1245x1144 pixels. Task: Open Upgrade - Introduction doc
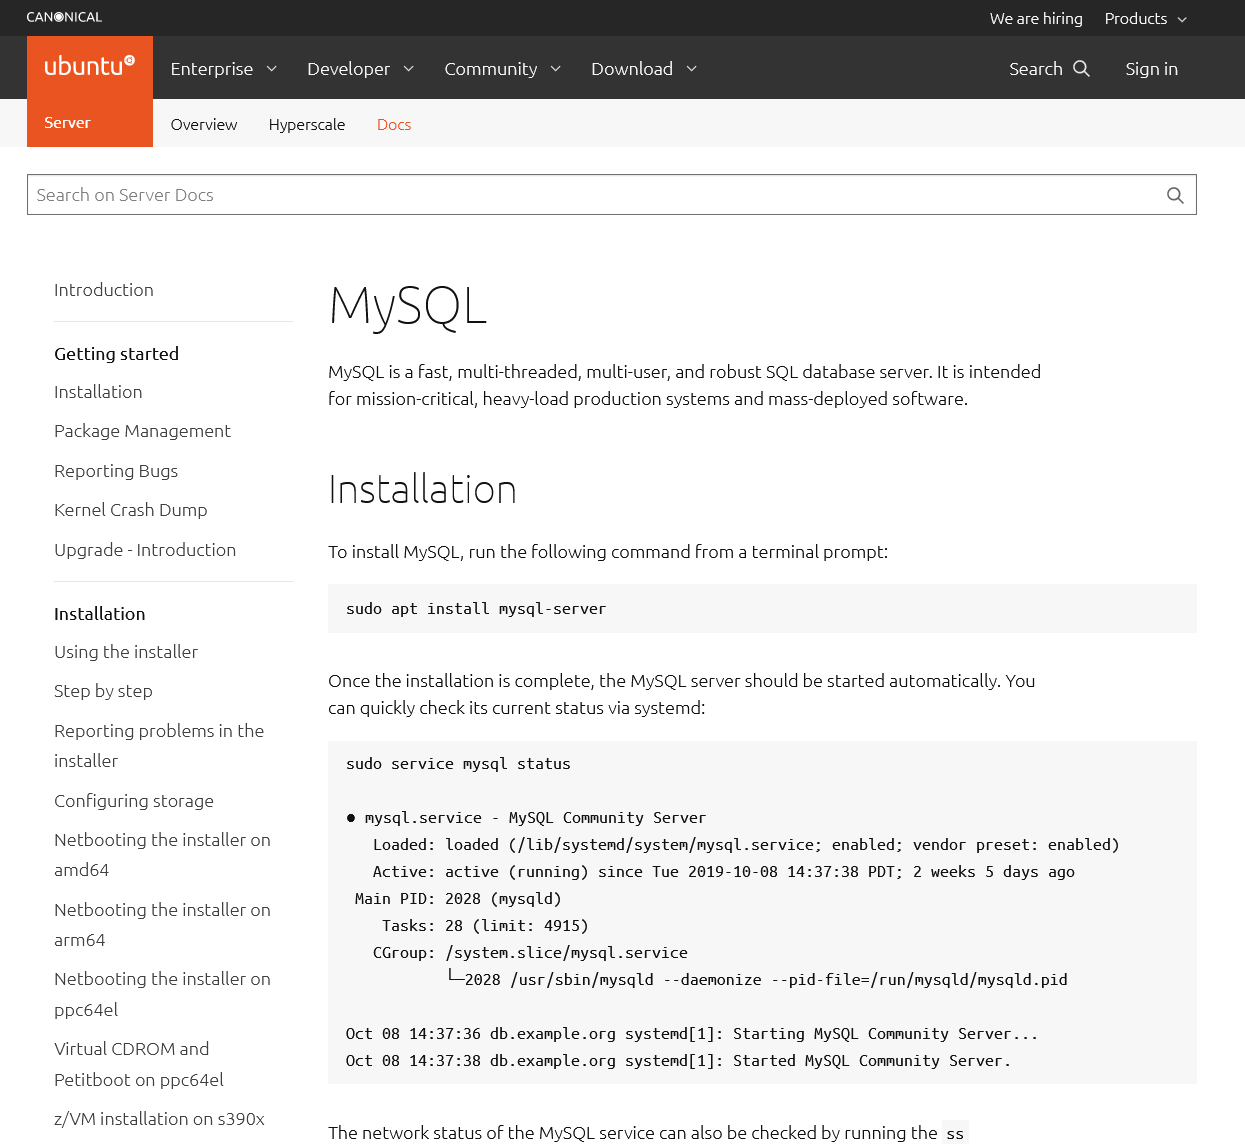click(x=145, y=550)
